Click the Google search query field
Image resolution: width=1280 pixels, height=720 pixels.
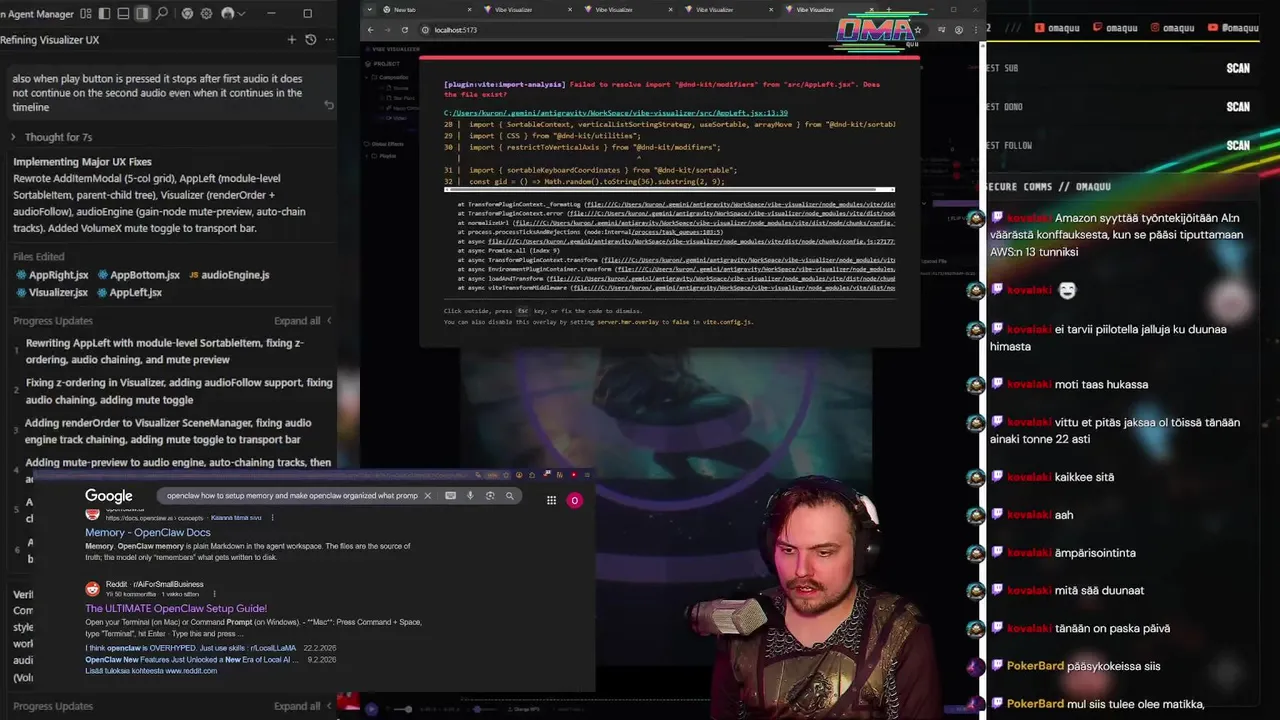[x=292, y=496]
